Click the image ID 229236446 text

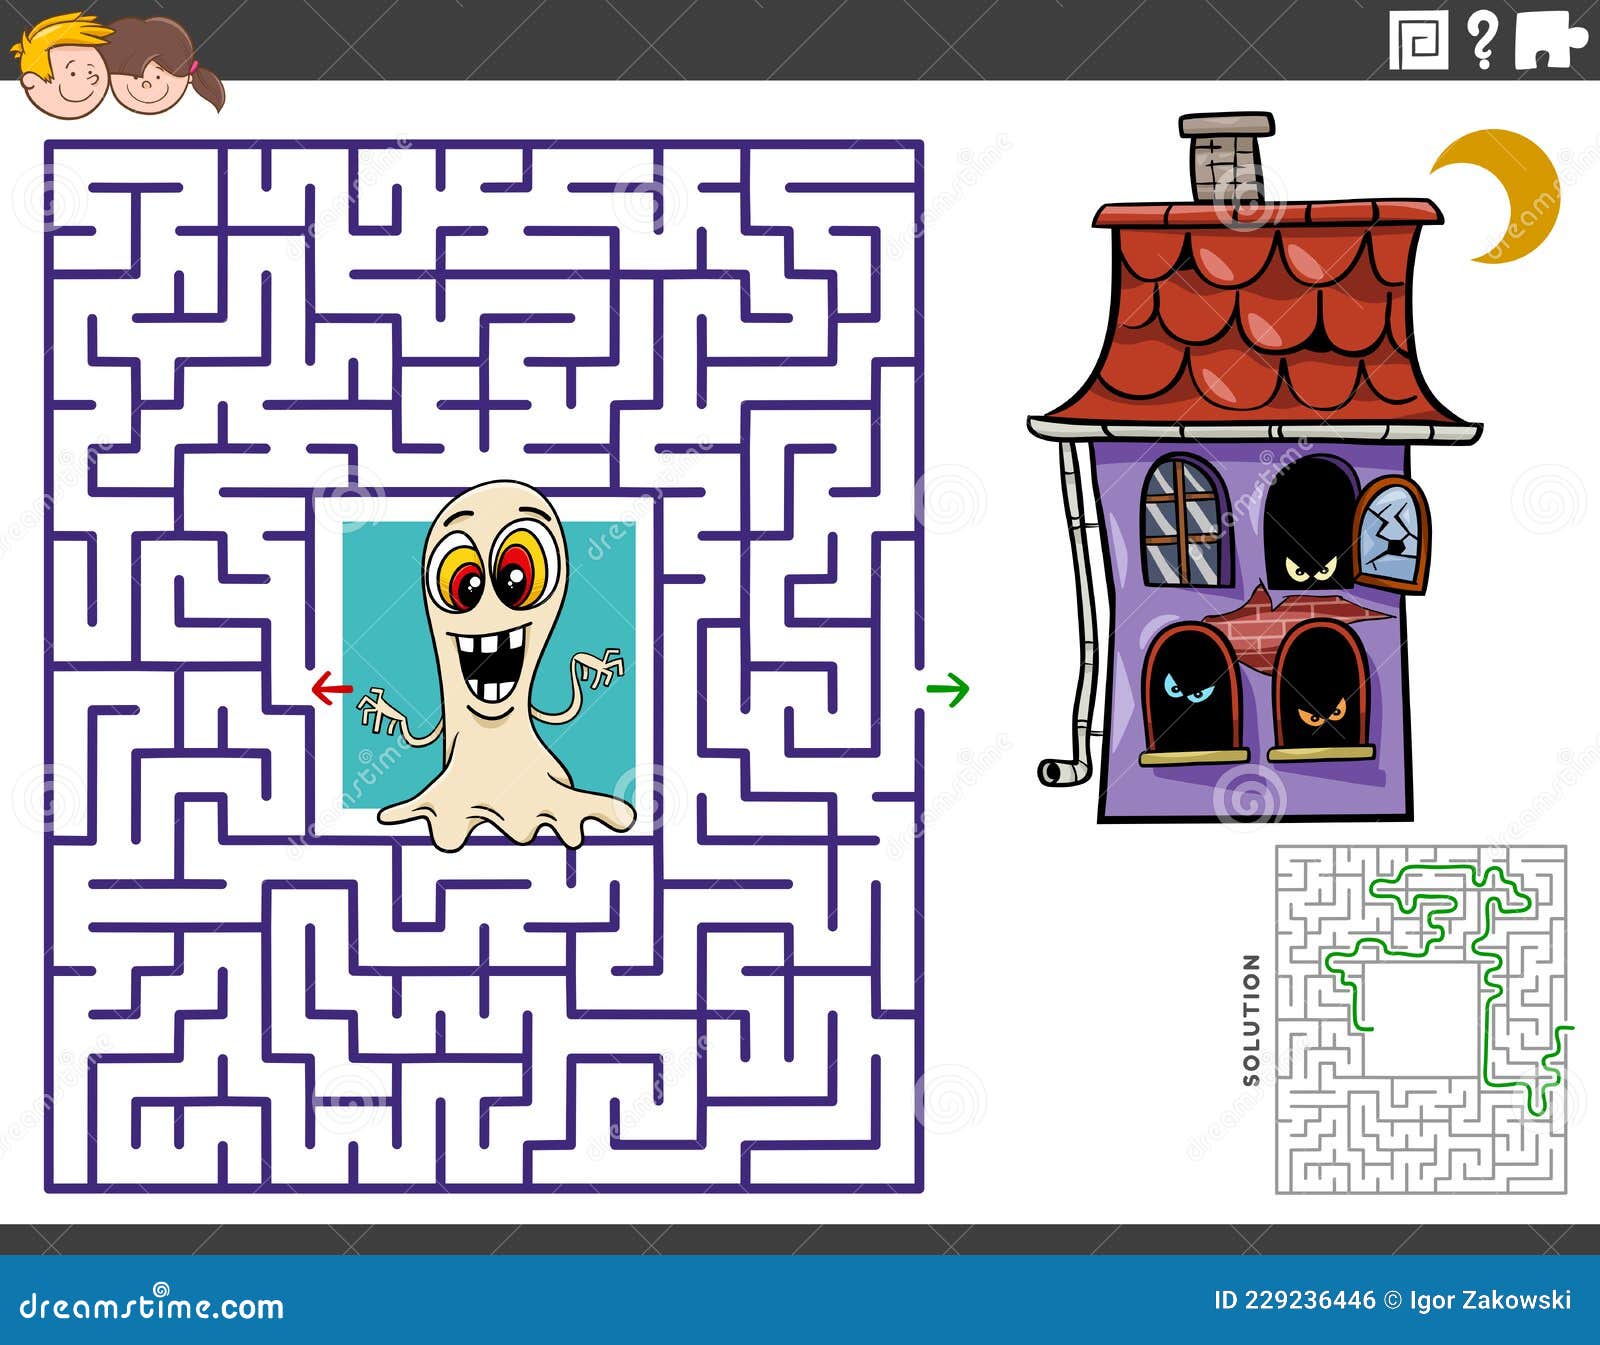(1295, 1300)
